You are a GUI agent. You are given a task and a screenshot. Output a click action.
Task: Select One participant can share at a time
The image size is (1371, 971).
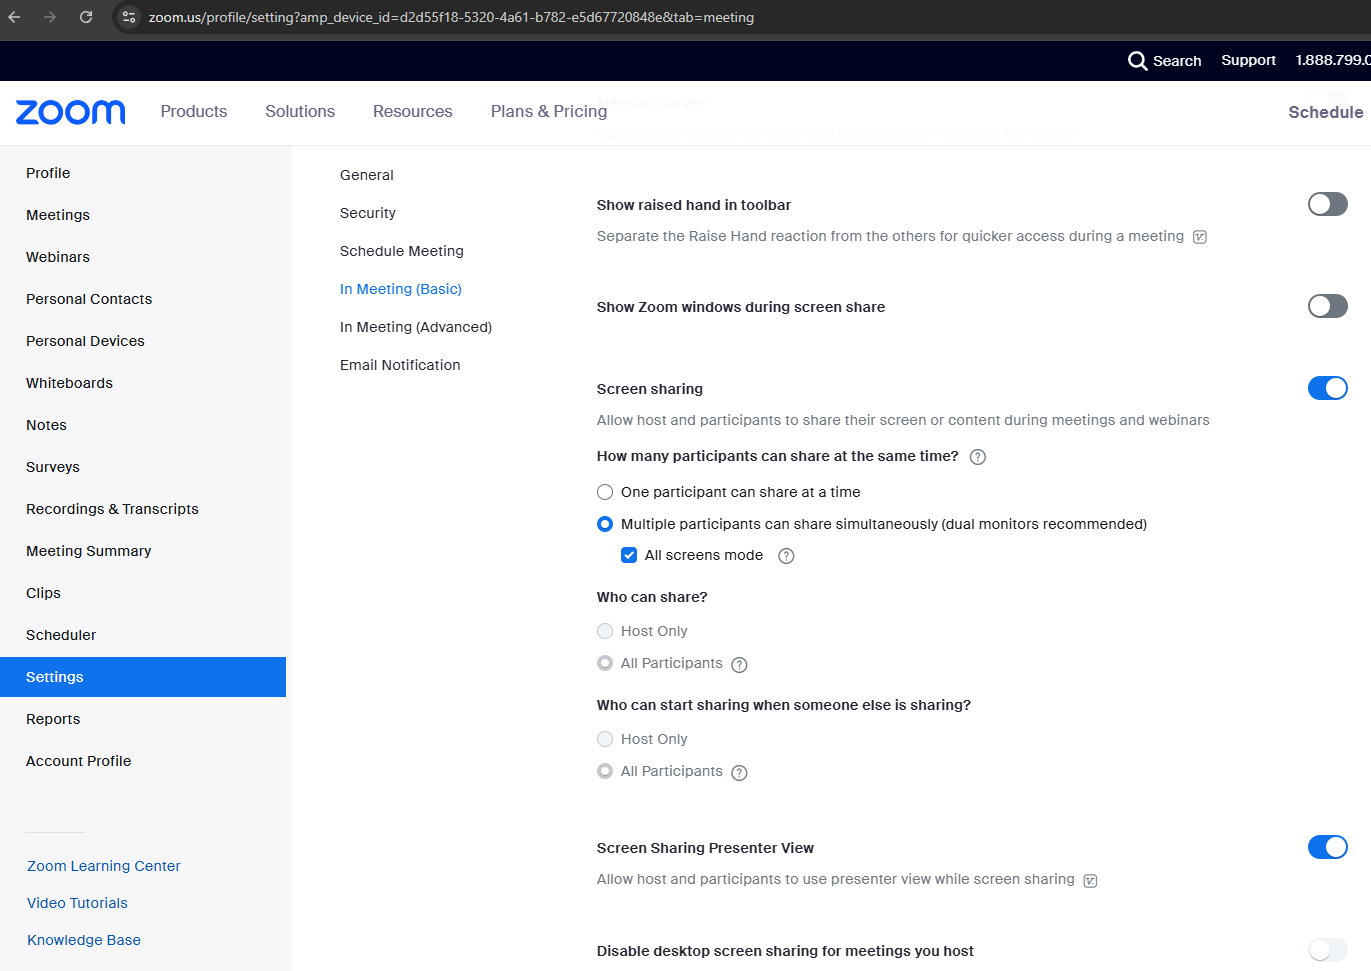tap(605, 492)
